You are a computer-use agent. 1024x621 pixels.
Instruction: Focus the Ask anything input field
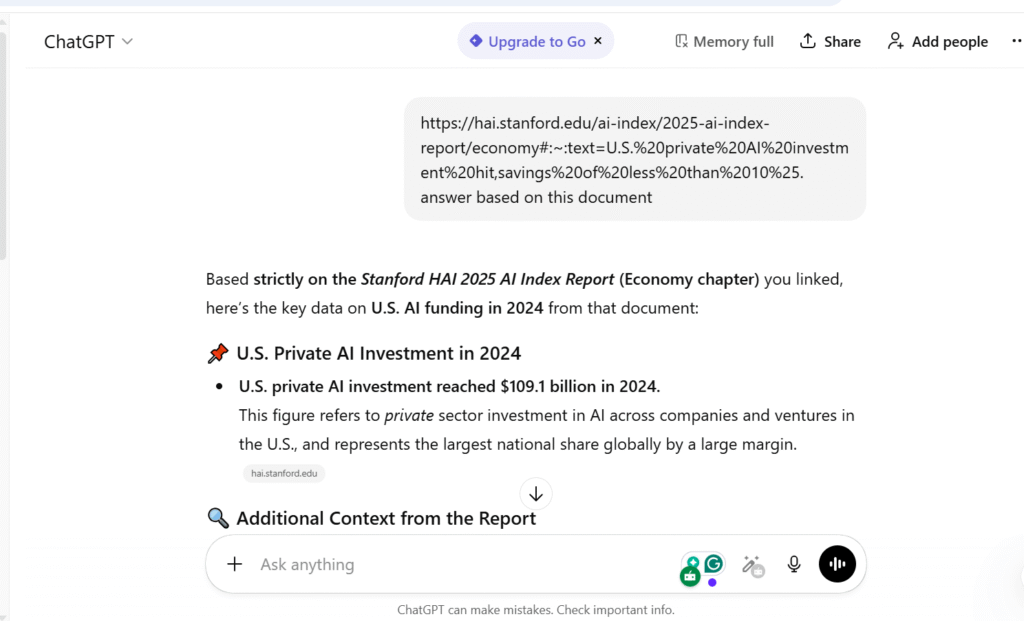click(x=457, y=564)
